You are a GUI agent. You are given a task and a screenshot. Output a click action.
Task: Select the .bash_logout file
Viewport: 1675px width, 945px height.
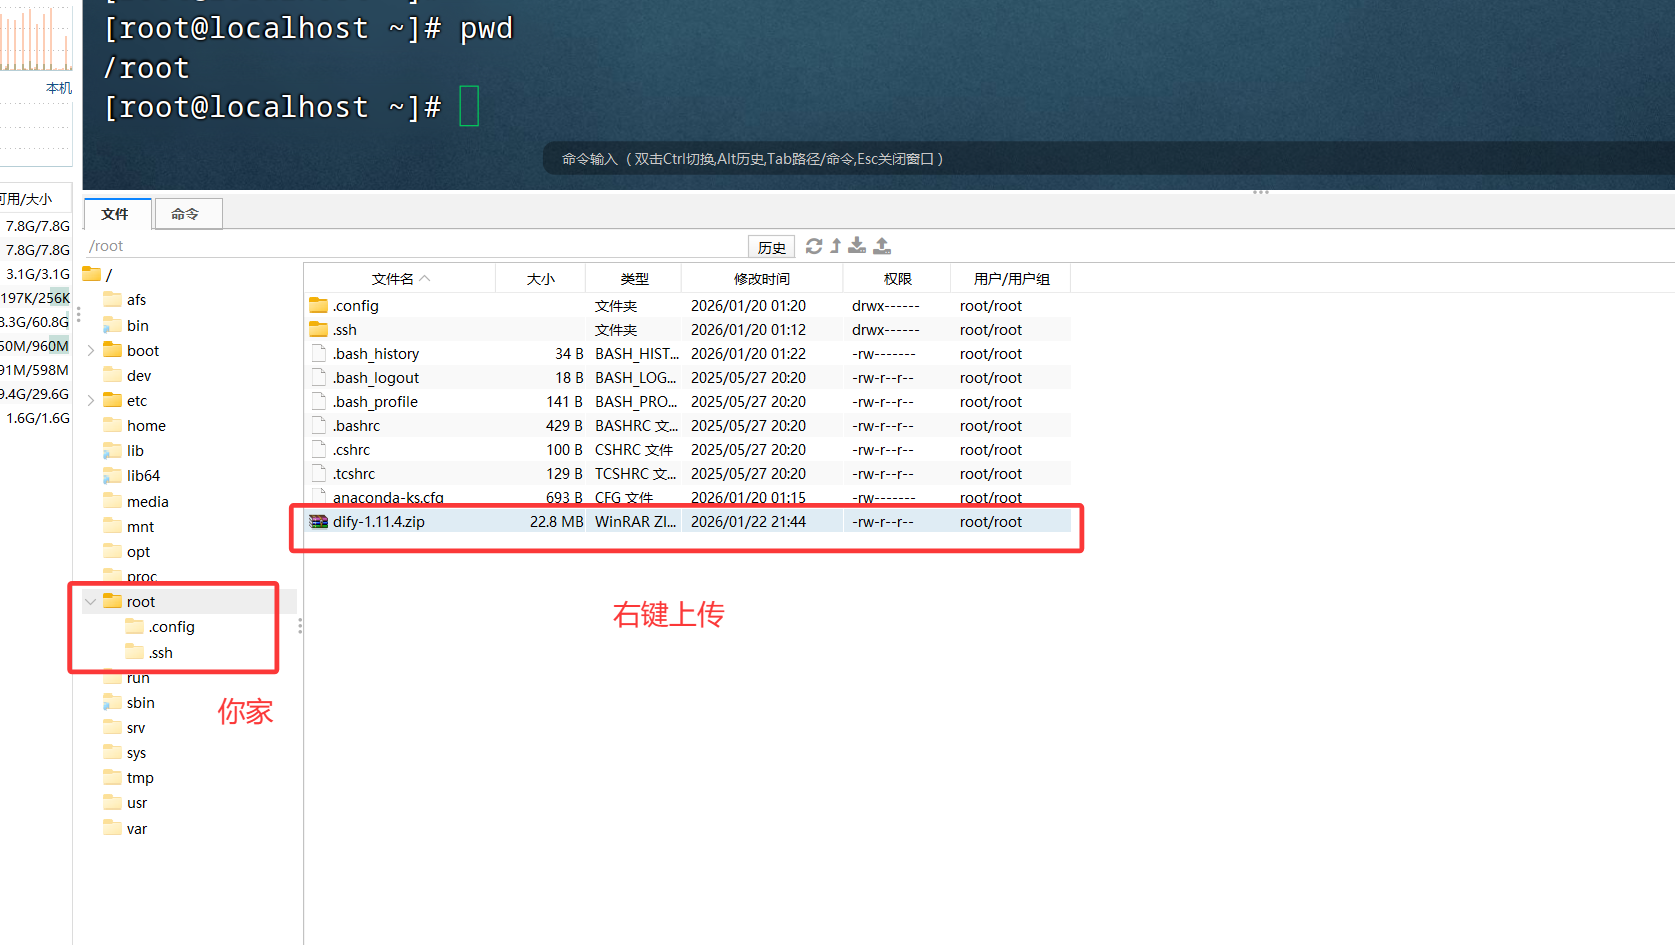coord(688,378)
